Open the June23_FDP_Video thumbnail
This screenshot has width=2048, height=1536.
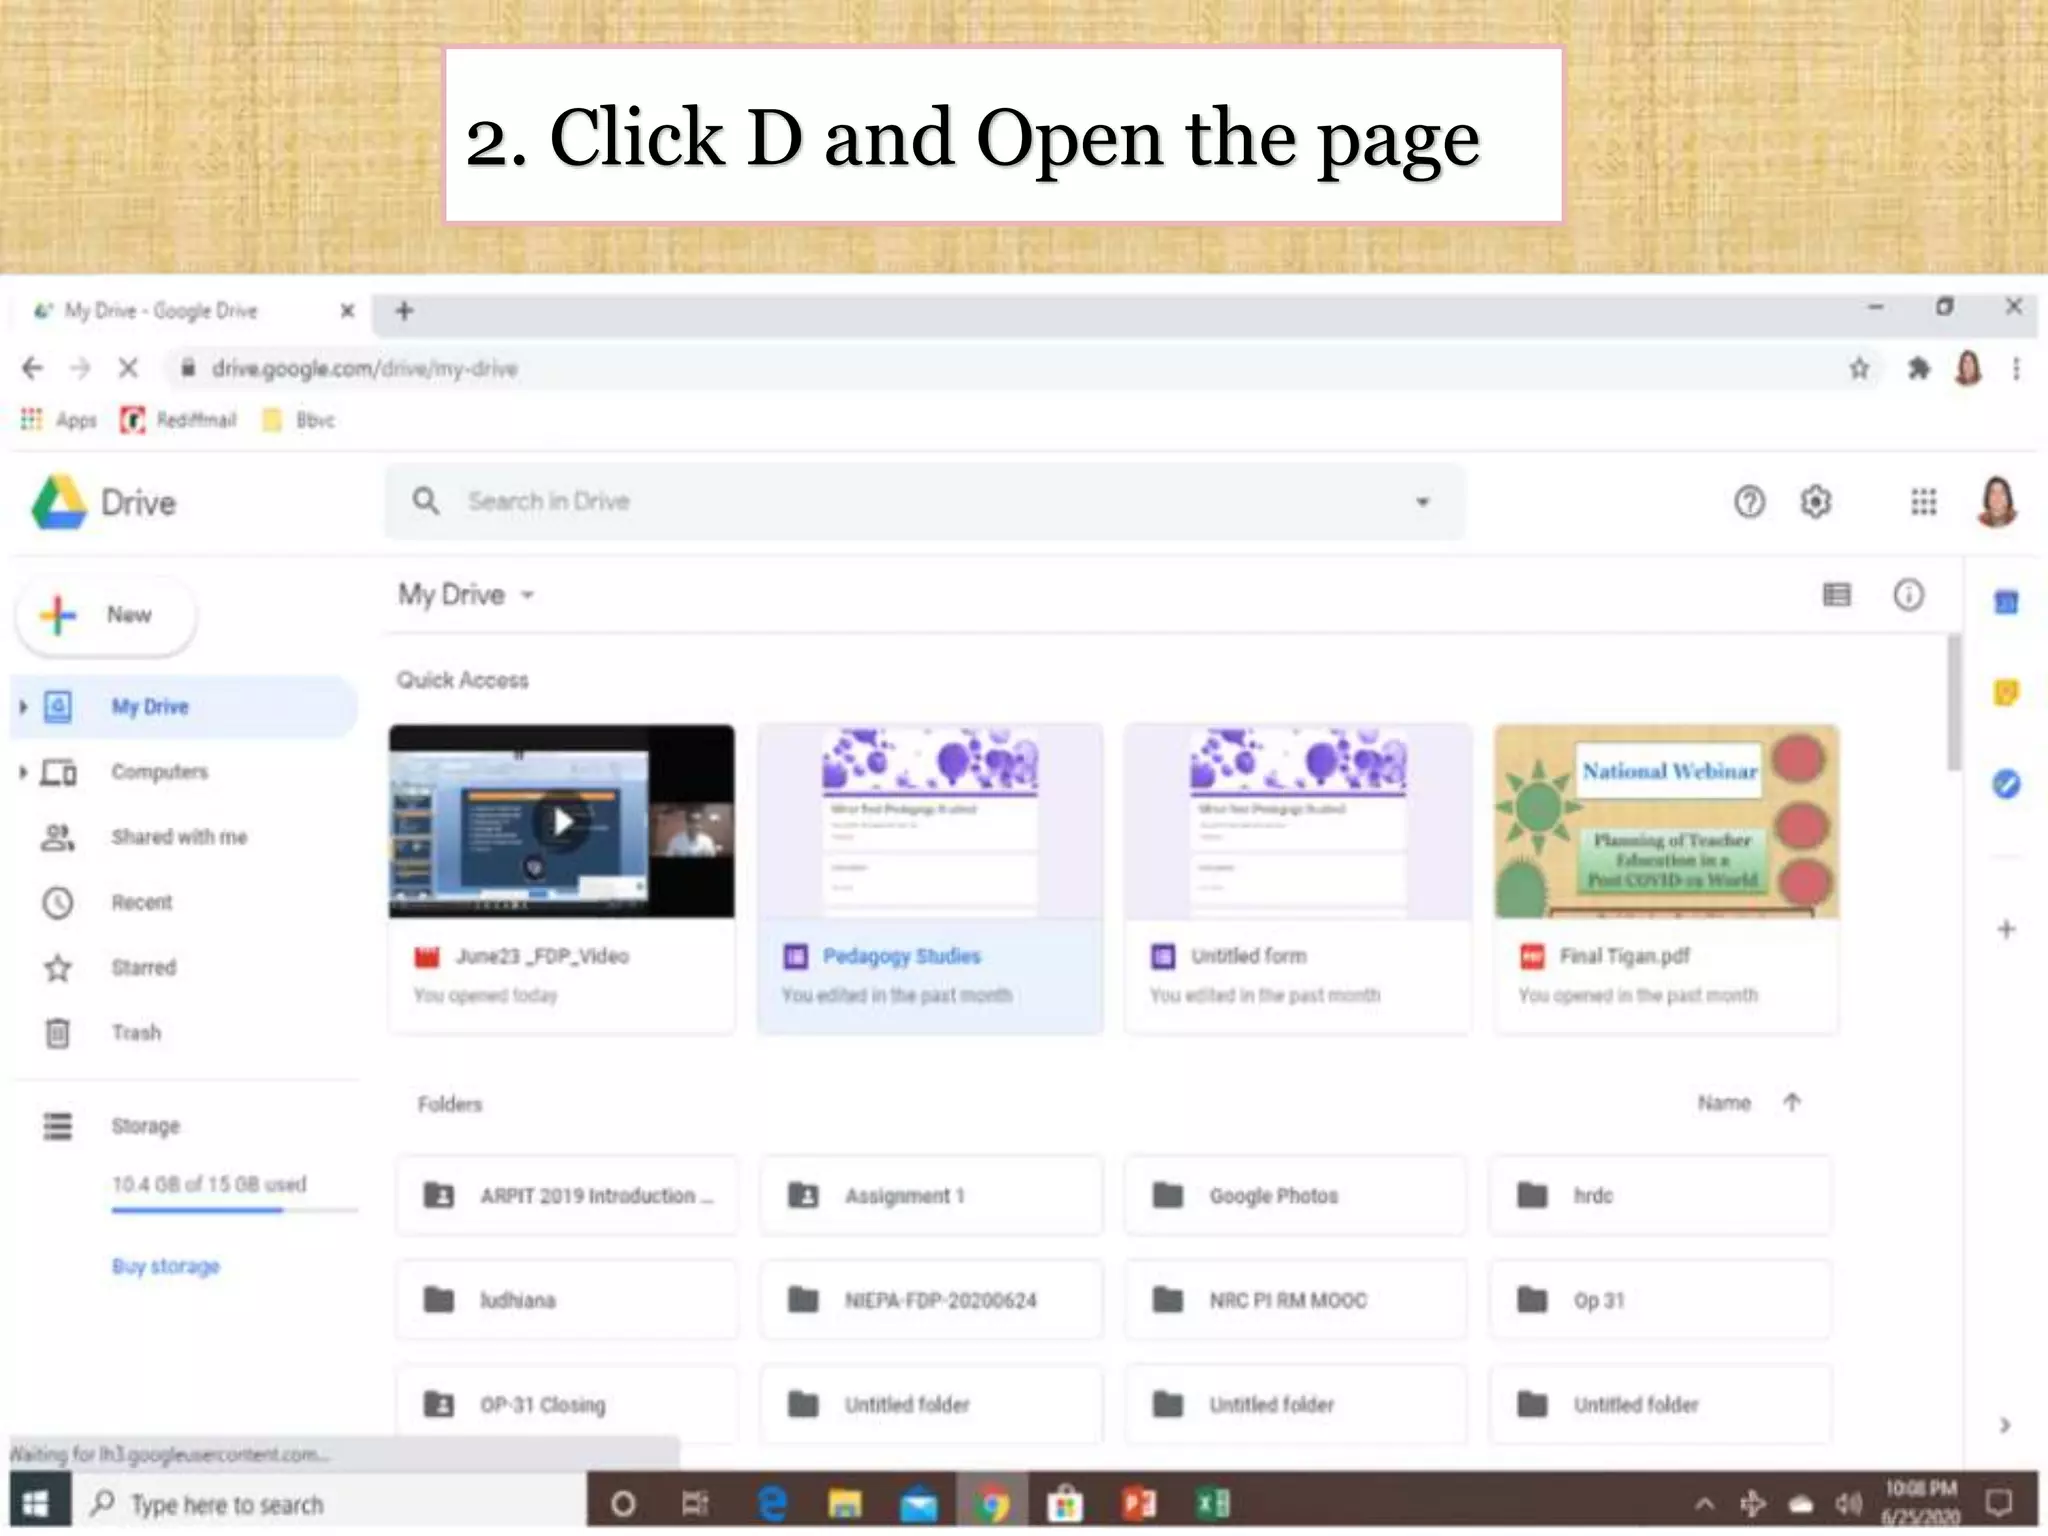pos(561,821)
